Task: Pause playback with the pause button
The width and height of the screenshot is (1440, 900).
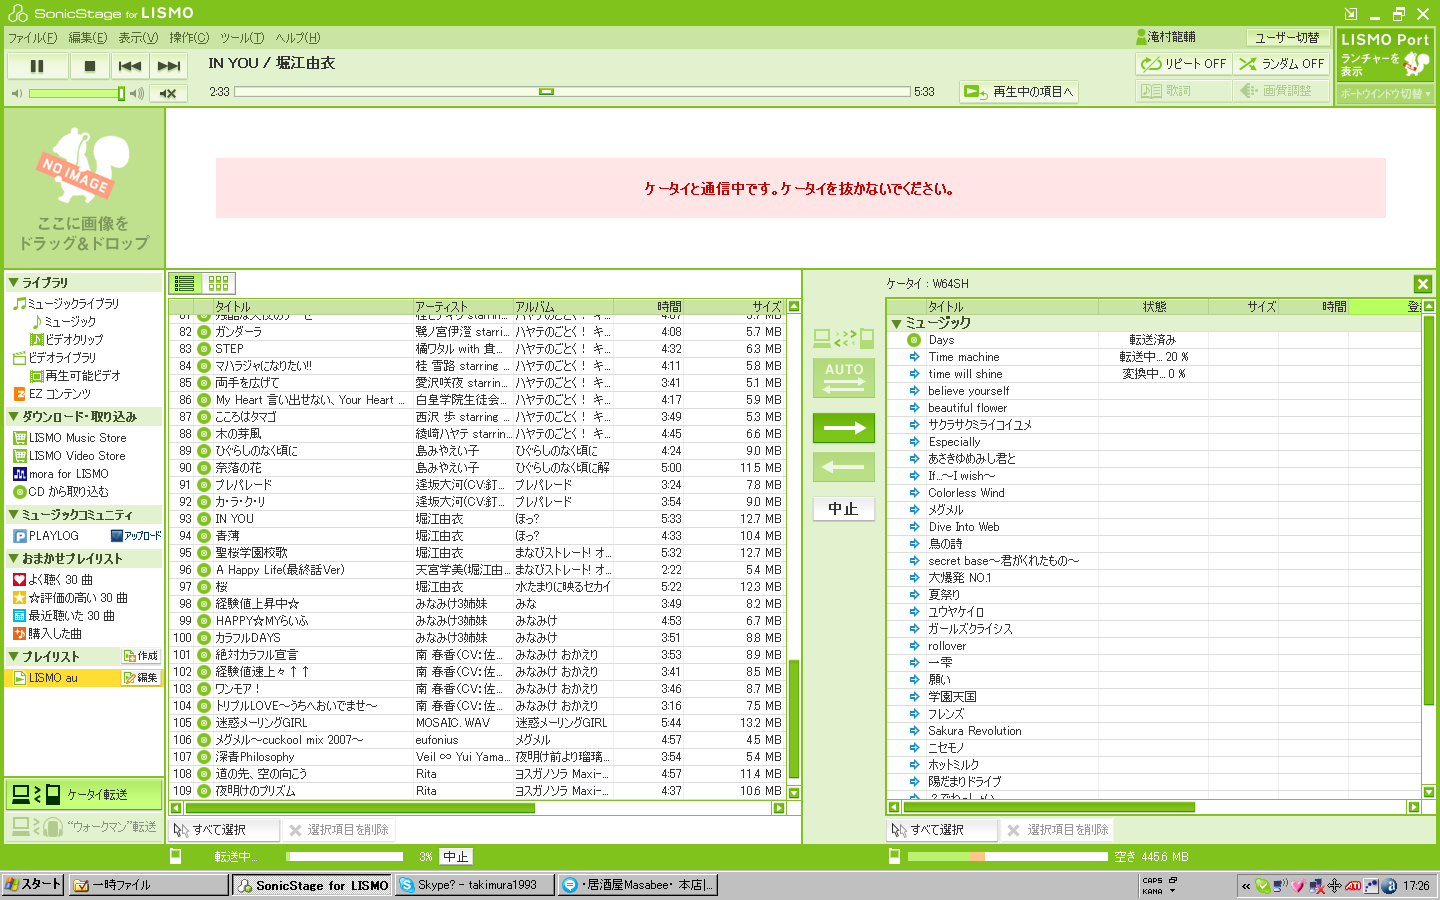Action: click(x=38, y=66)
